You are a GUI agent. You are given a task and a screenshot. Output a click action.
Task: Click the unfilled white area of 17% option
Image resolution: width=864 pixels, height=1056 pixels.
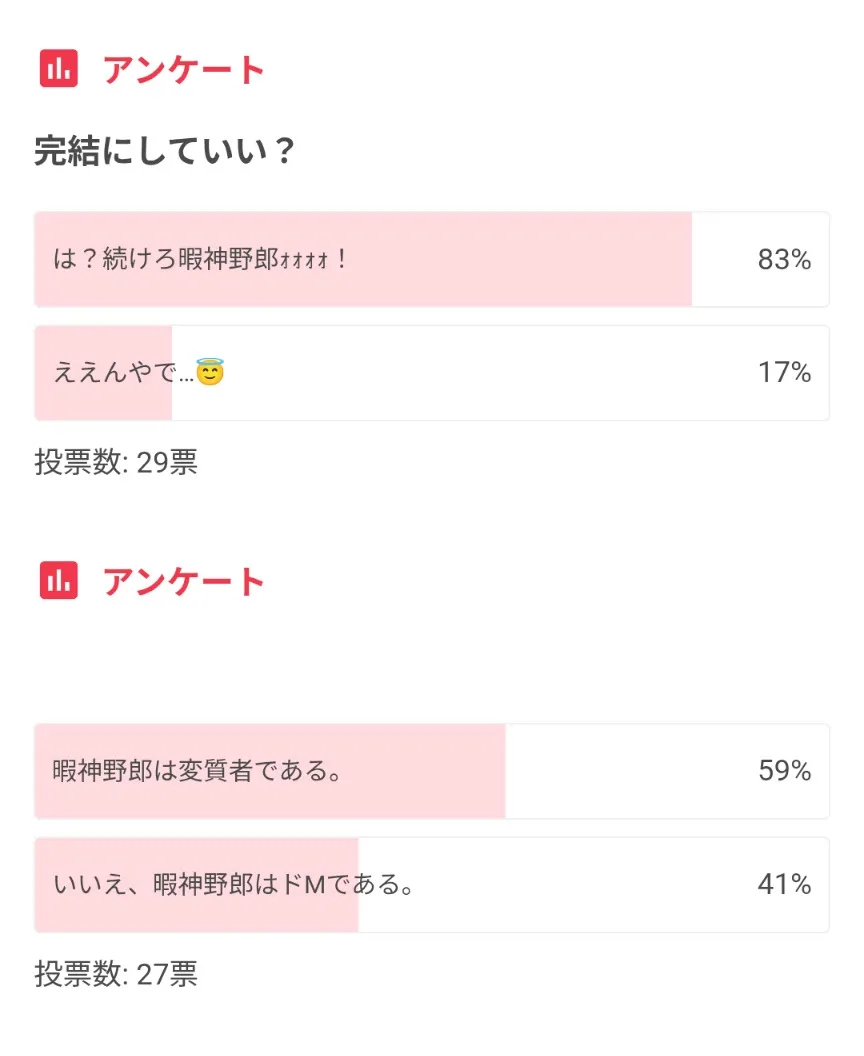coord(500,373)
